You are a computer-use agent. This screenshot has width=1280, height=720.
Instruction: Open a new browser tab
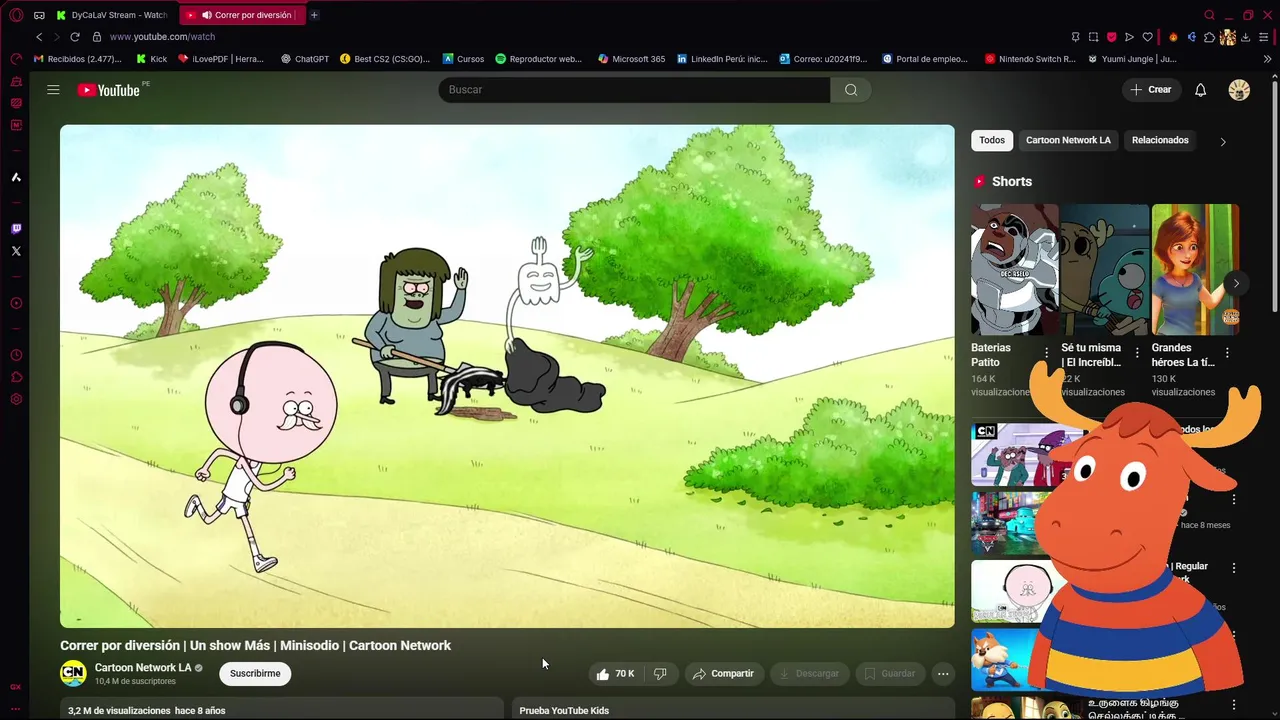pos(314,15)
